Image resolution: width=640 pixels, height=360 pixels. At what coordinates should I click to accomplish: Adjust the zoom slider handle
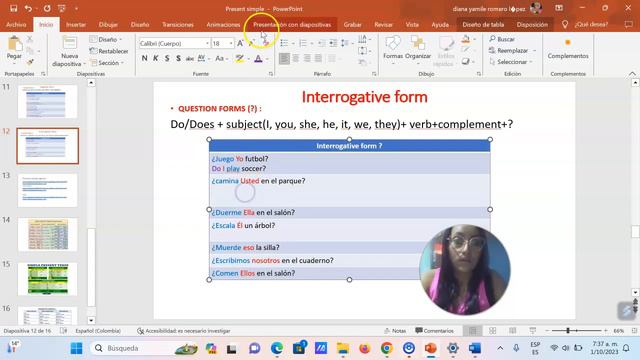click(568, 331)
